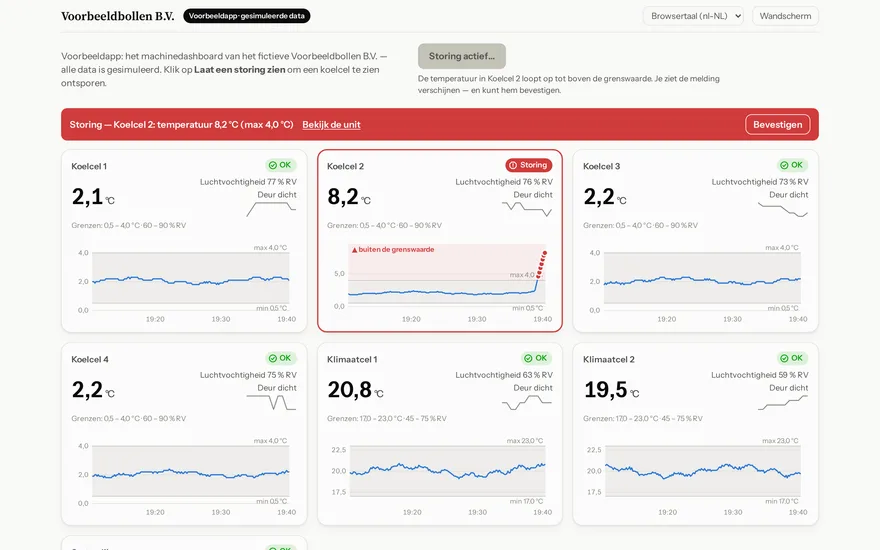Click the humidity sparkline in Klimaatcel 2 card
Screen dimensions: 880x550
783,402
